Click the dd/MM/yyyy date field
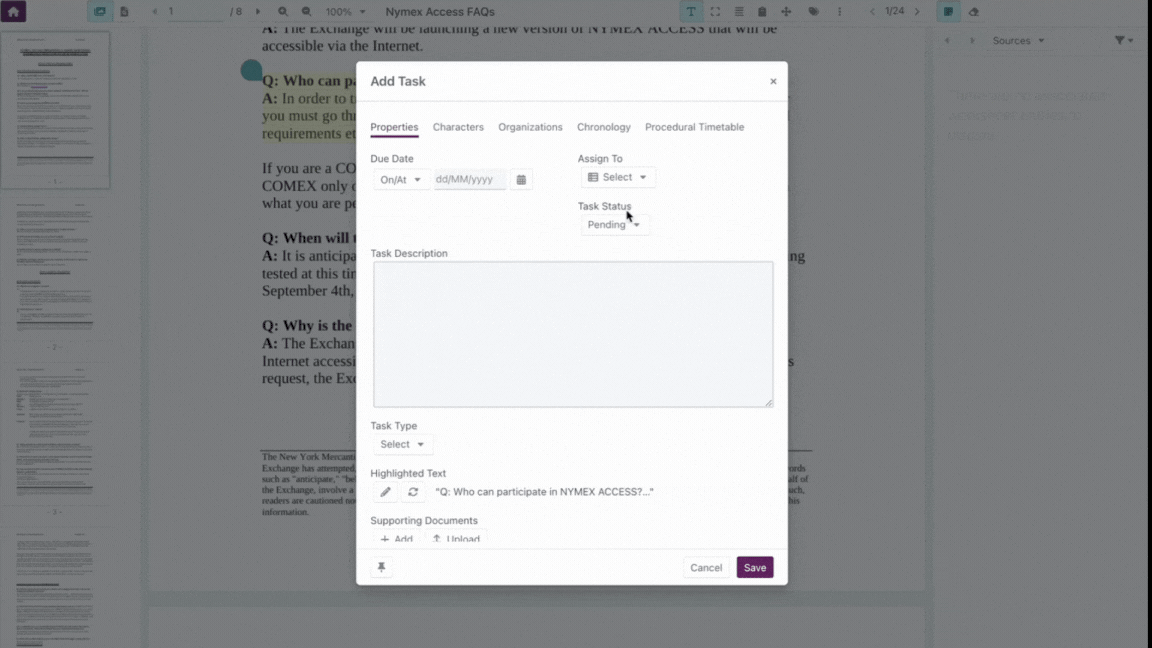1152x648 pixels. (x=469, y=179)
